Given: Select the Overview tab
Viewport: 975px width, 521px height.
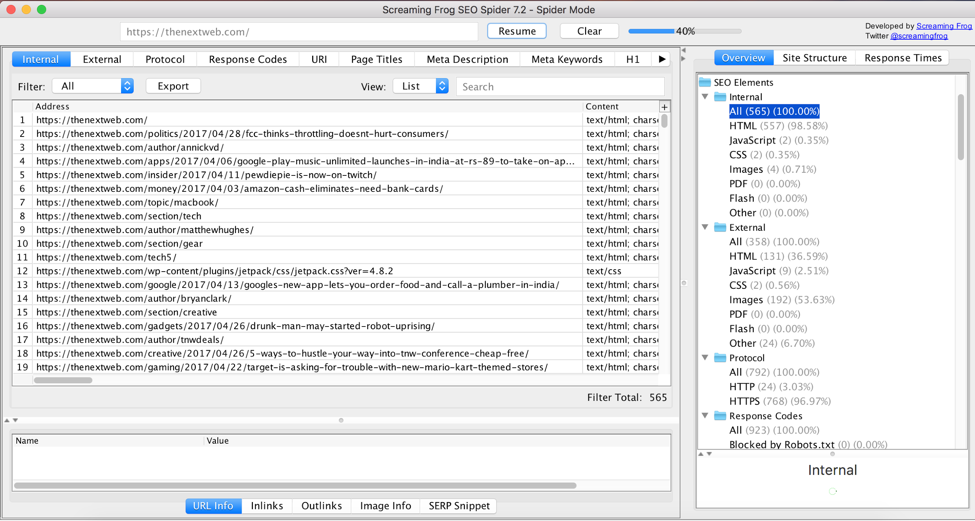Looking at the screenshot, I should [744, 58].
